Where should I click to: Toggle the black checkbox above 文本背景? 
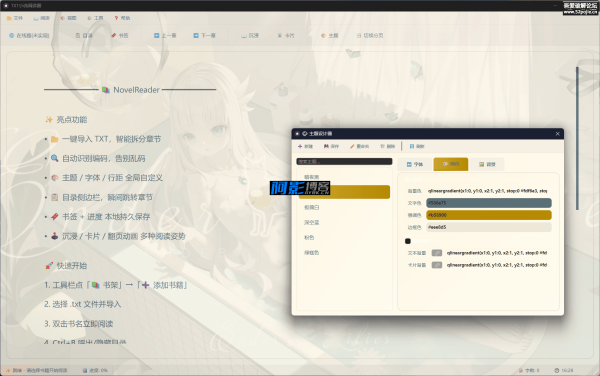pos(408,241)
